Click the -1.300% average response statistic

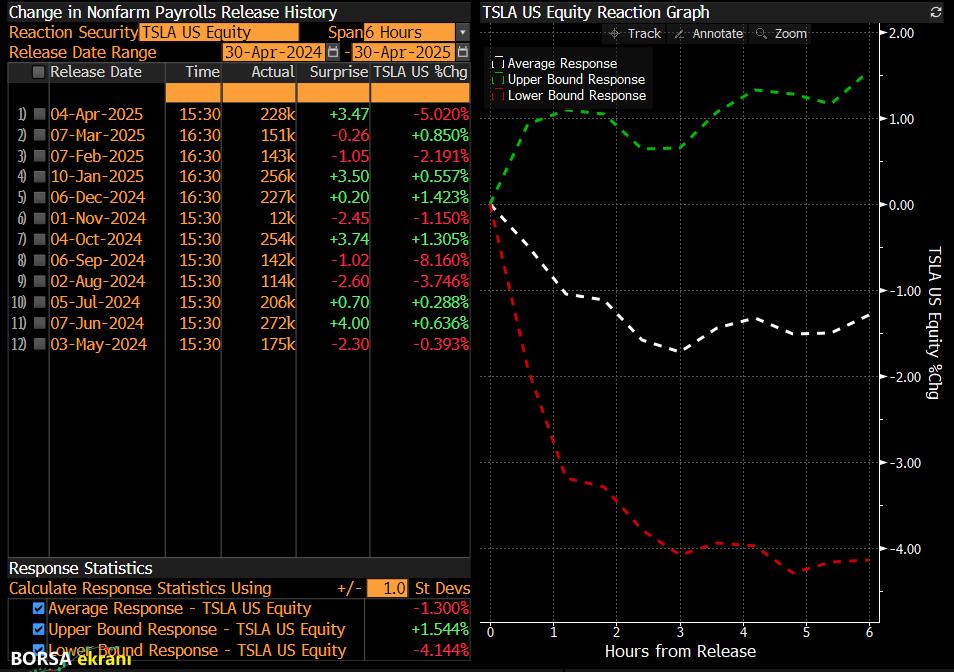(x=441, y=608)
